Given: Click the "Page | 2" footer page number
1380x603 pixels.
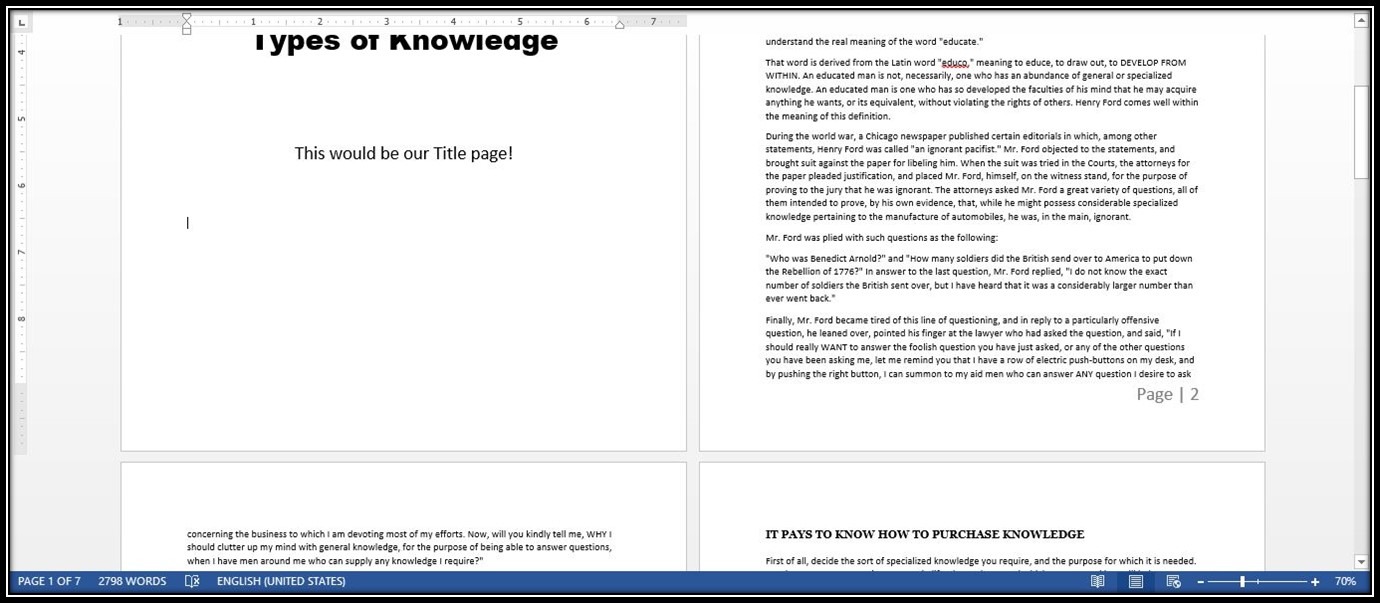Looking at the screenshot, I should pos(1167,394).
